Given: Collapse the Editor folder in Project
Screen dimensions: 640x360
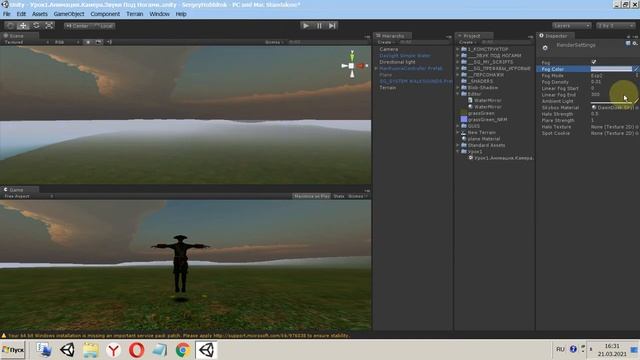Looking at the screenshot, I should tap(458, 94).
